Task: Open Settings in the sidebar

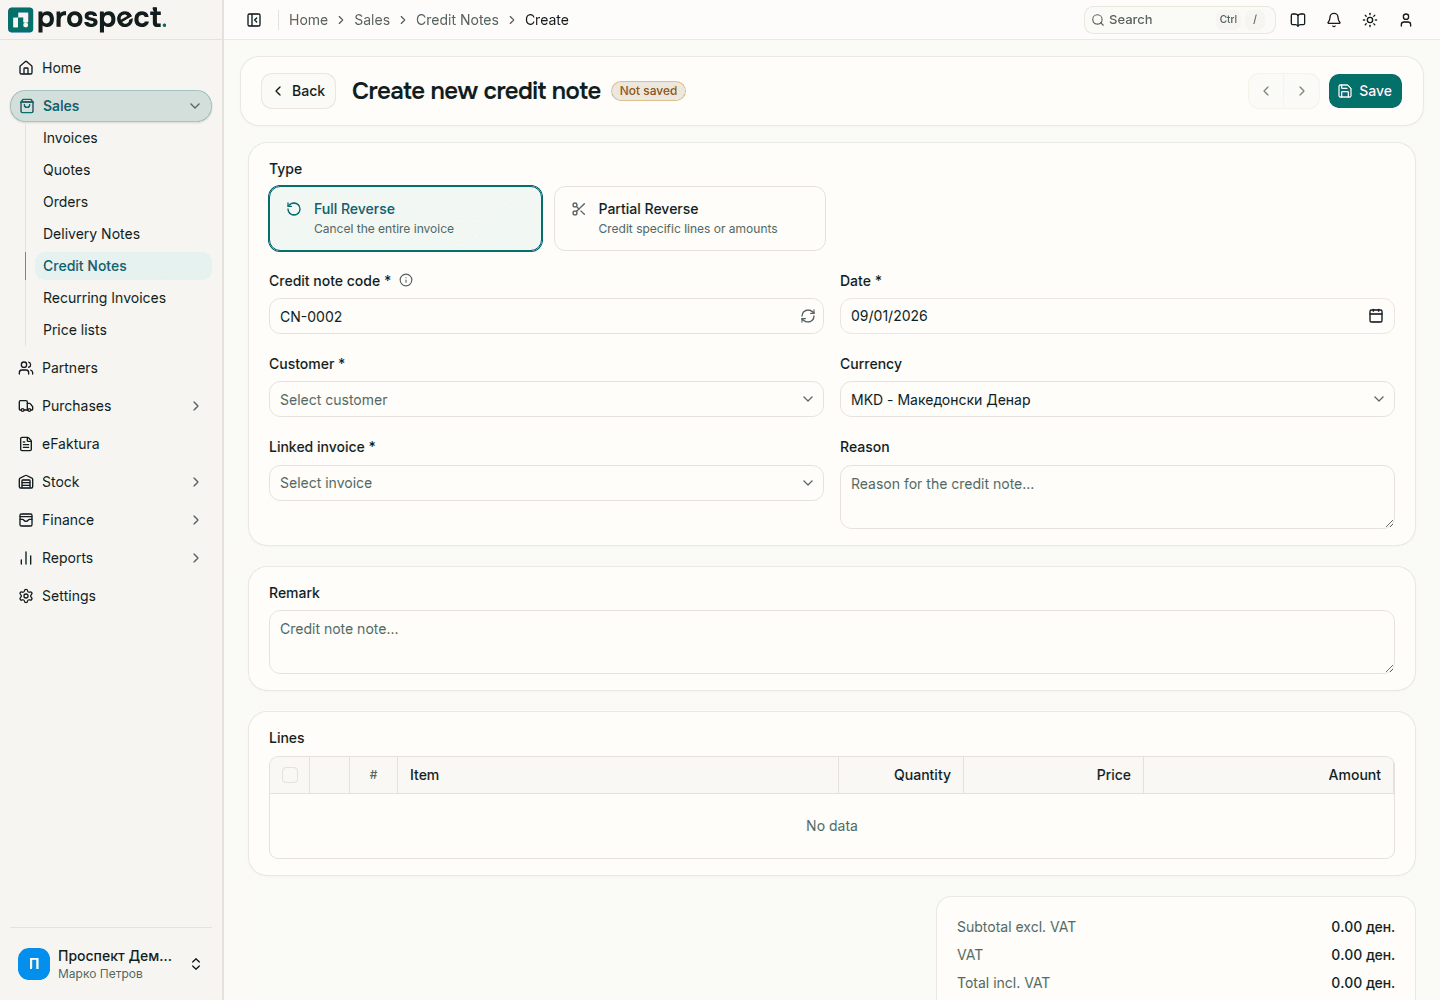Action: tap(111, 596)
